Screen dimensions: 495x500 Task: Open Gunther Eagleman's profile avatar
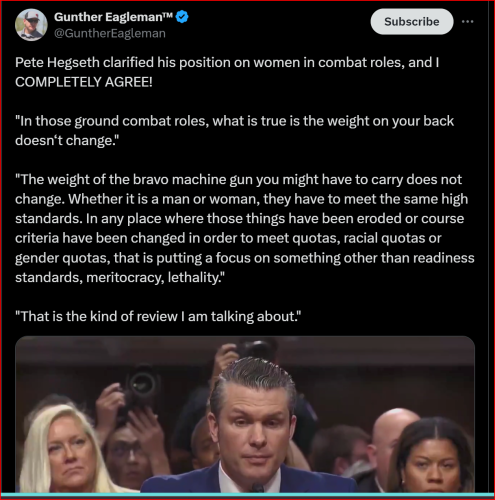pos(31,25)
